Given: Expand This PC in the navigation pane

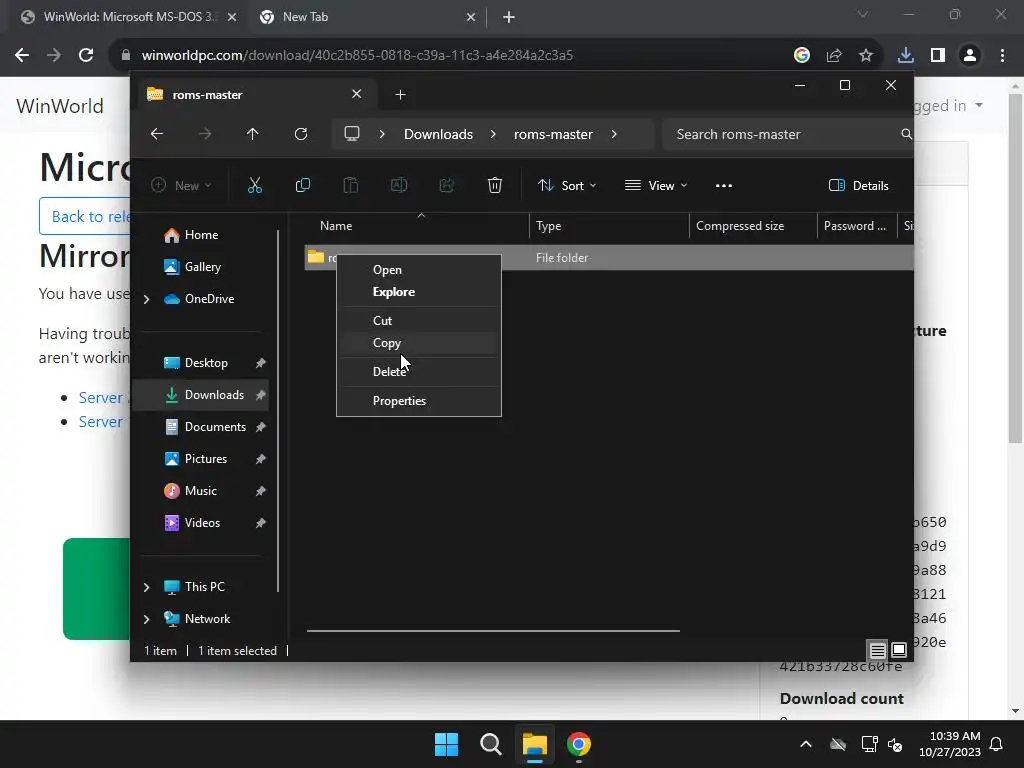Looking at the screenshot, I should pyautogui.click(x=146, y=587).
